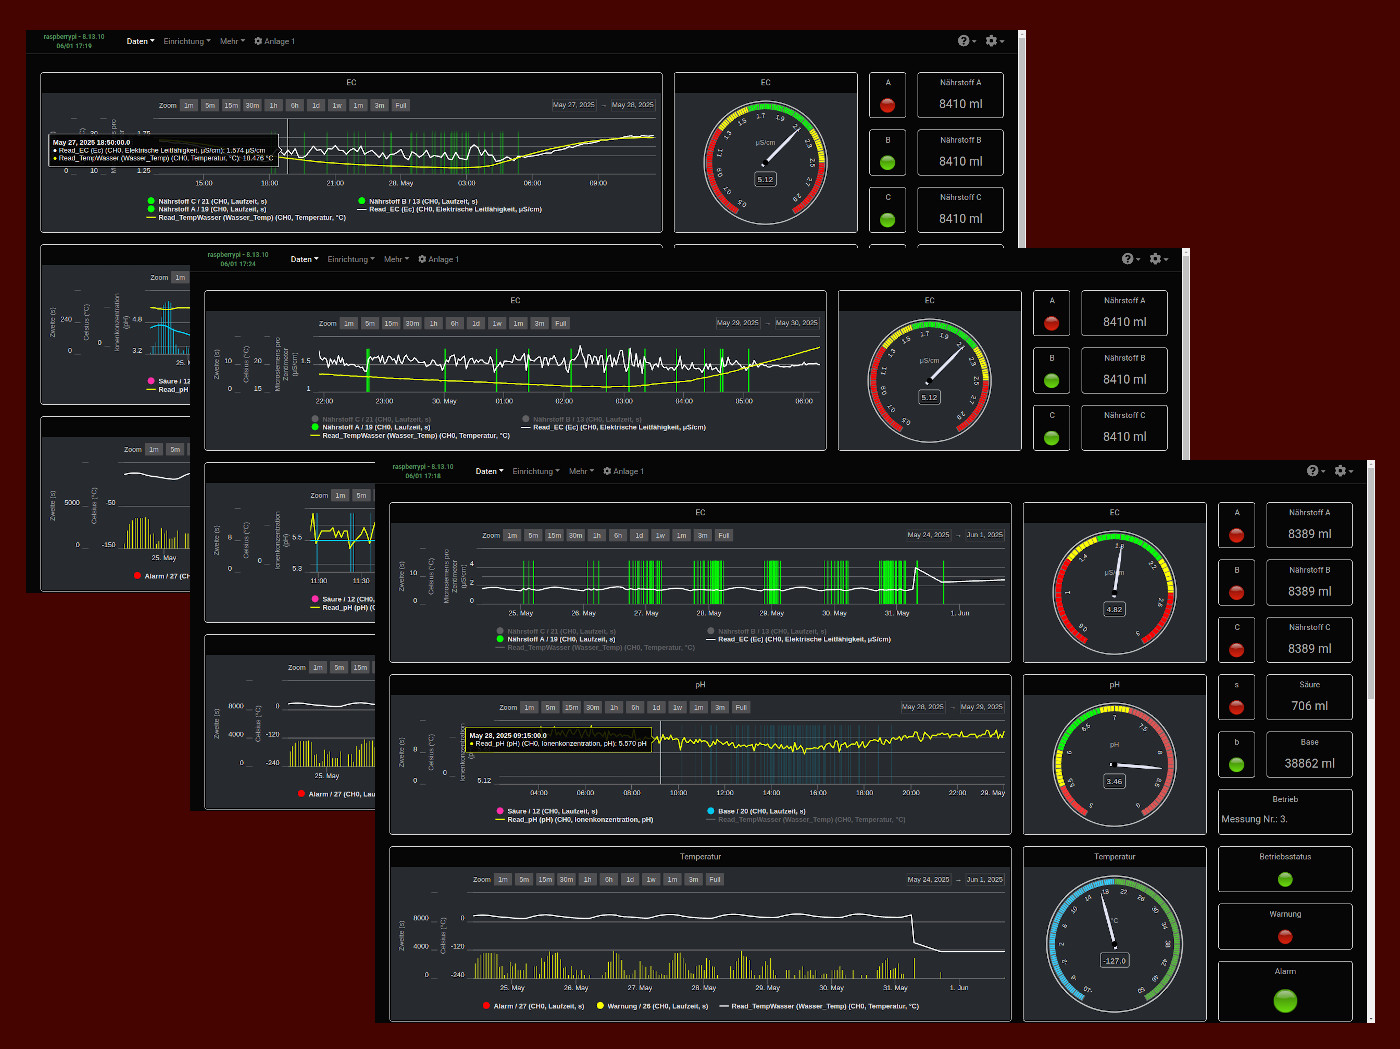Open the Daten menu in the middle window

click(304, 259)
